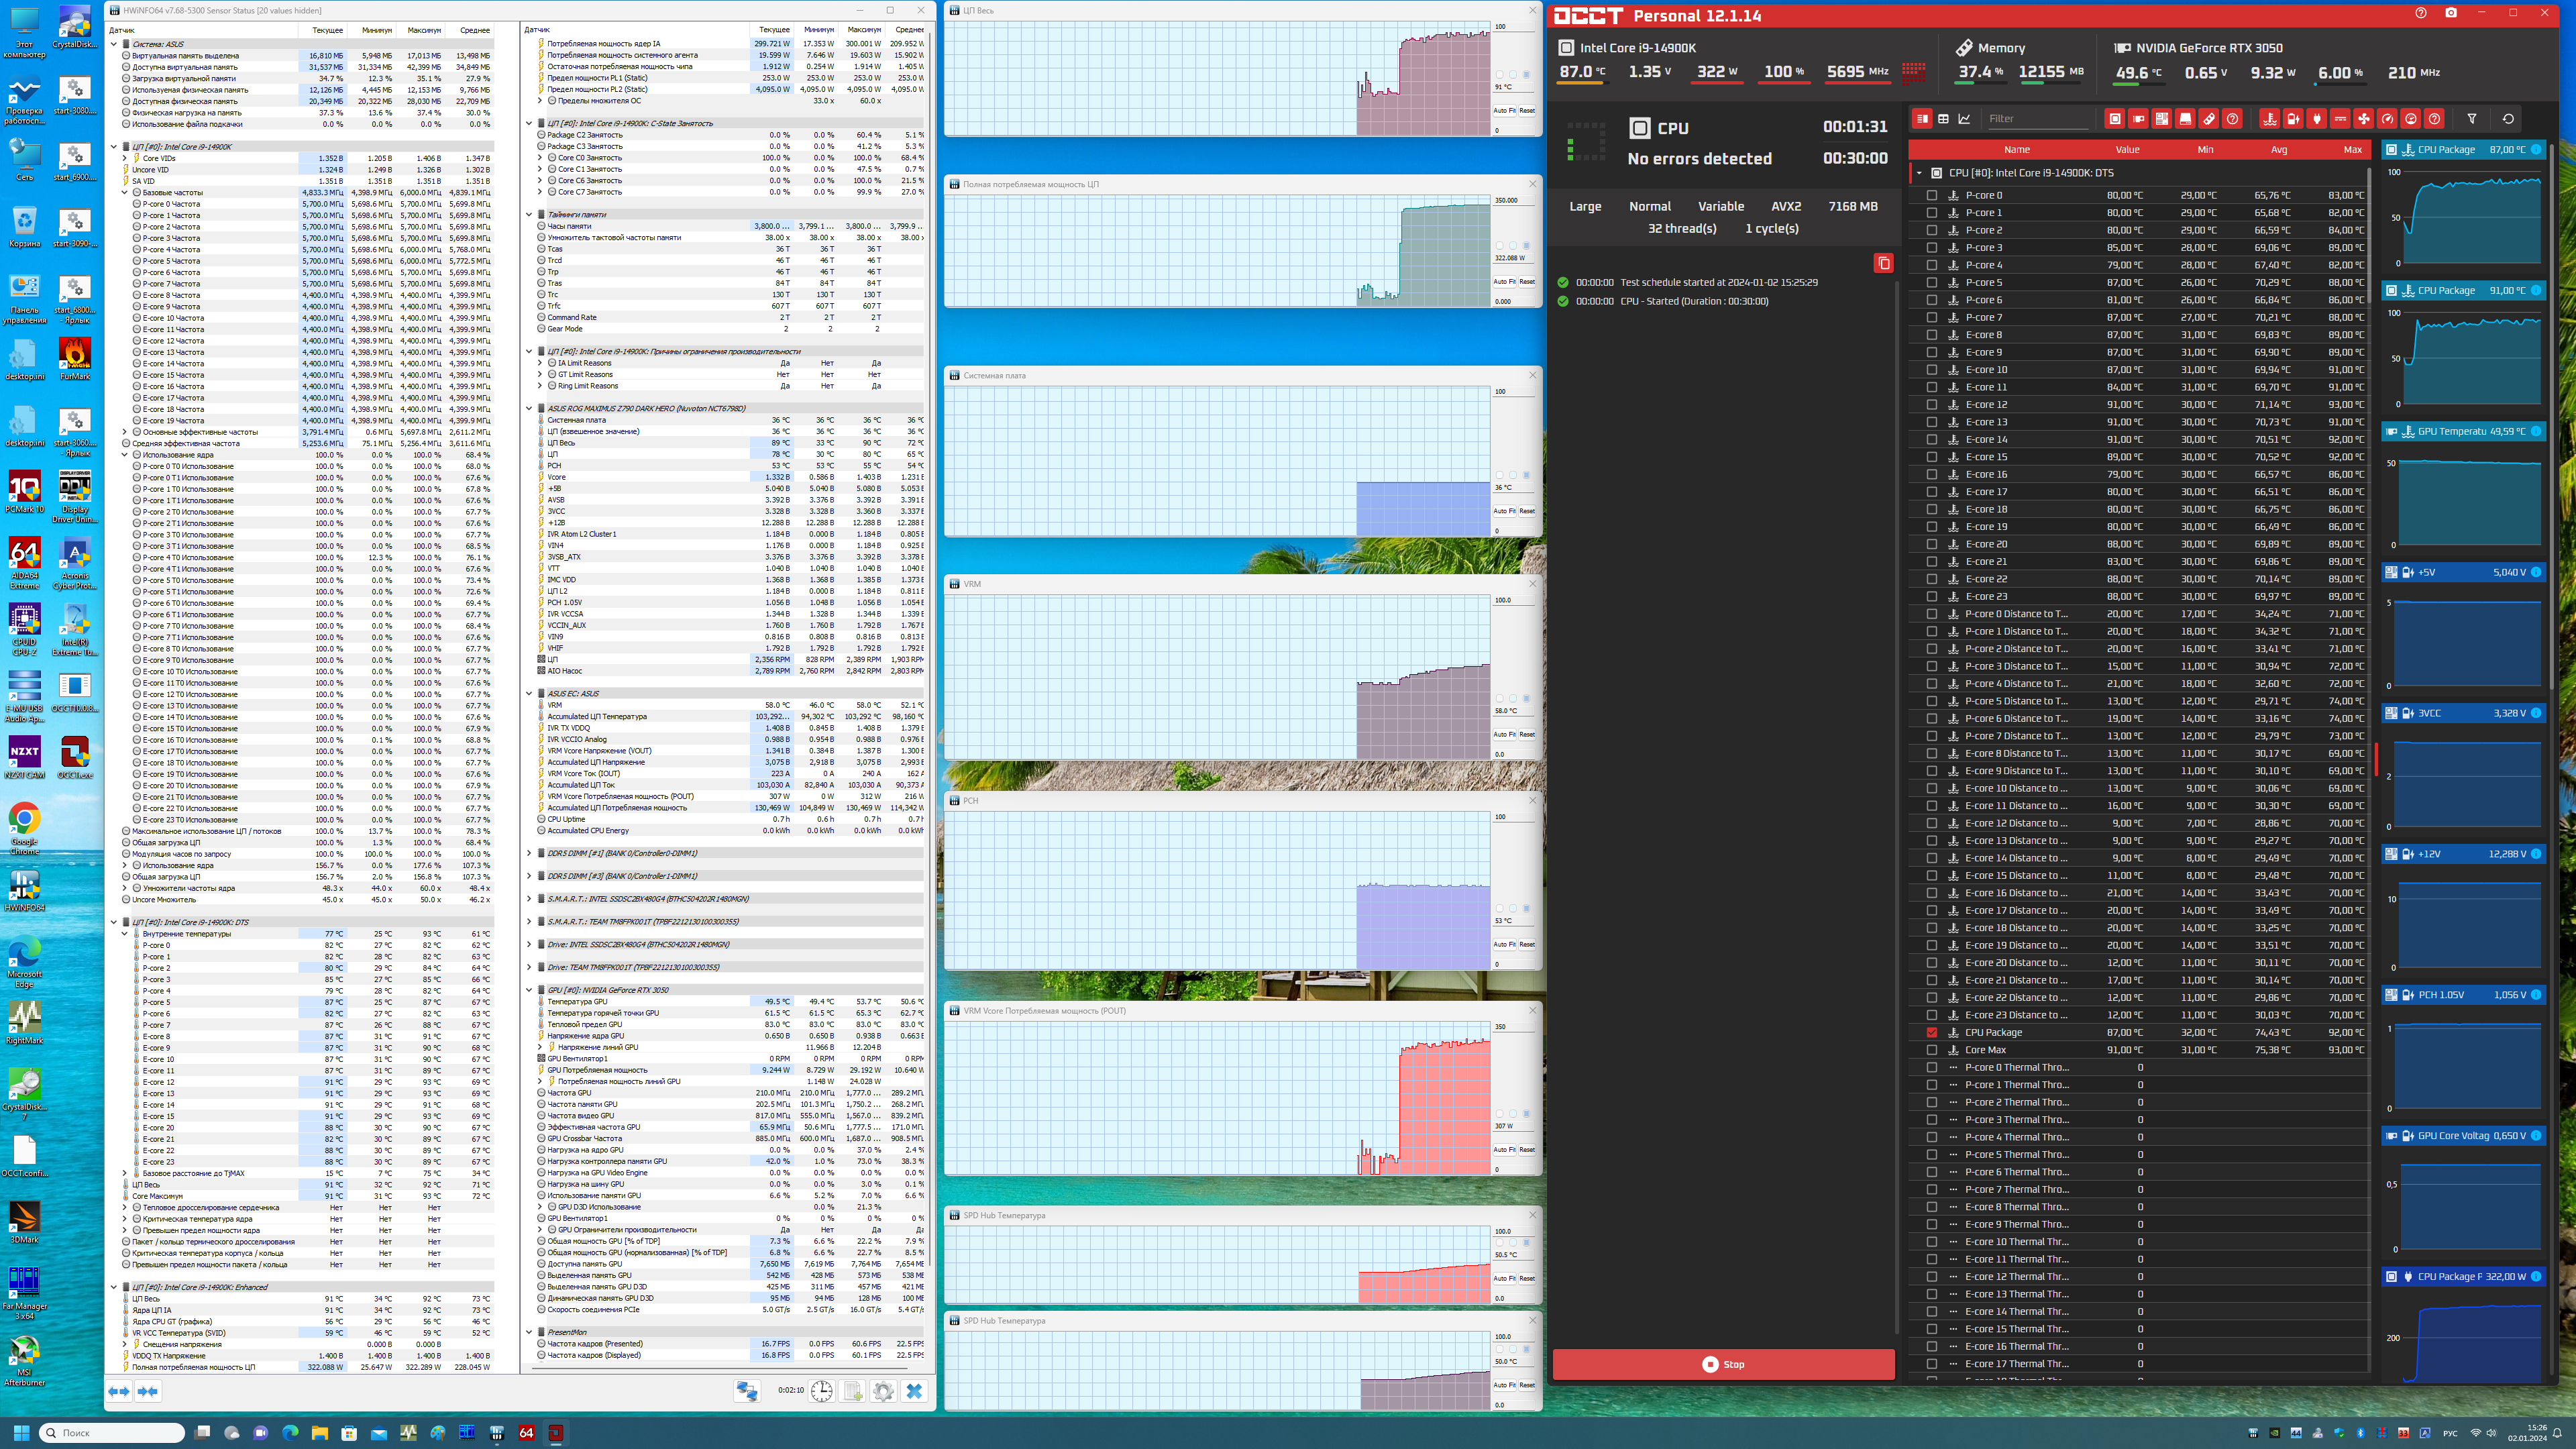2576x1449 pixels.
Task: Start HWiNFO logging with sheet-plus icon
Action: pos(852,1391)
